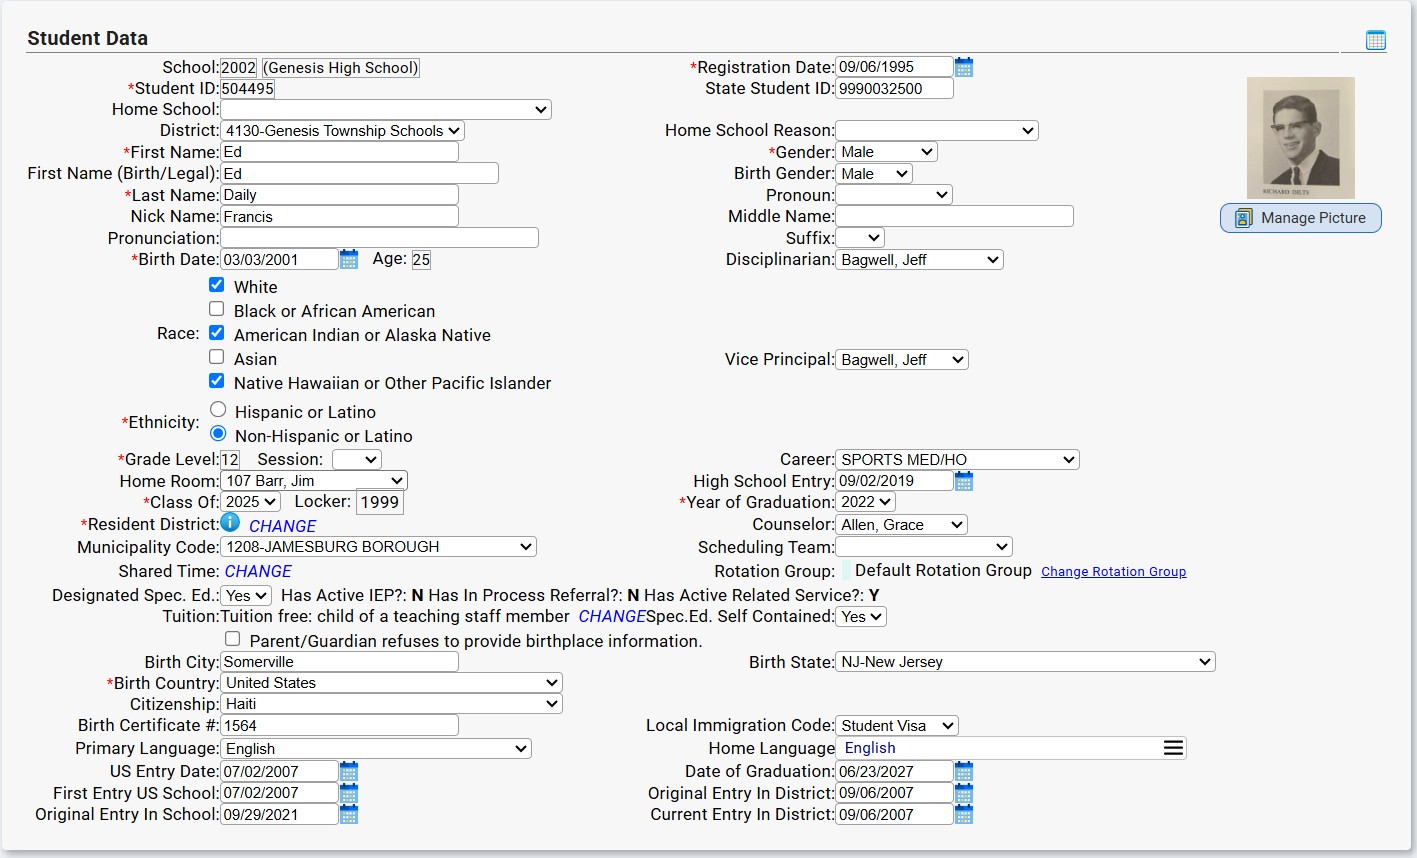Viewport: 1417px width, 858px height.
Task: Open the Home Language list menu icon
Action: (x=1174, y=748)
